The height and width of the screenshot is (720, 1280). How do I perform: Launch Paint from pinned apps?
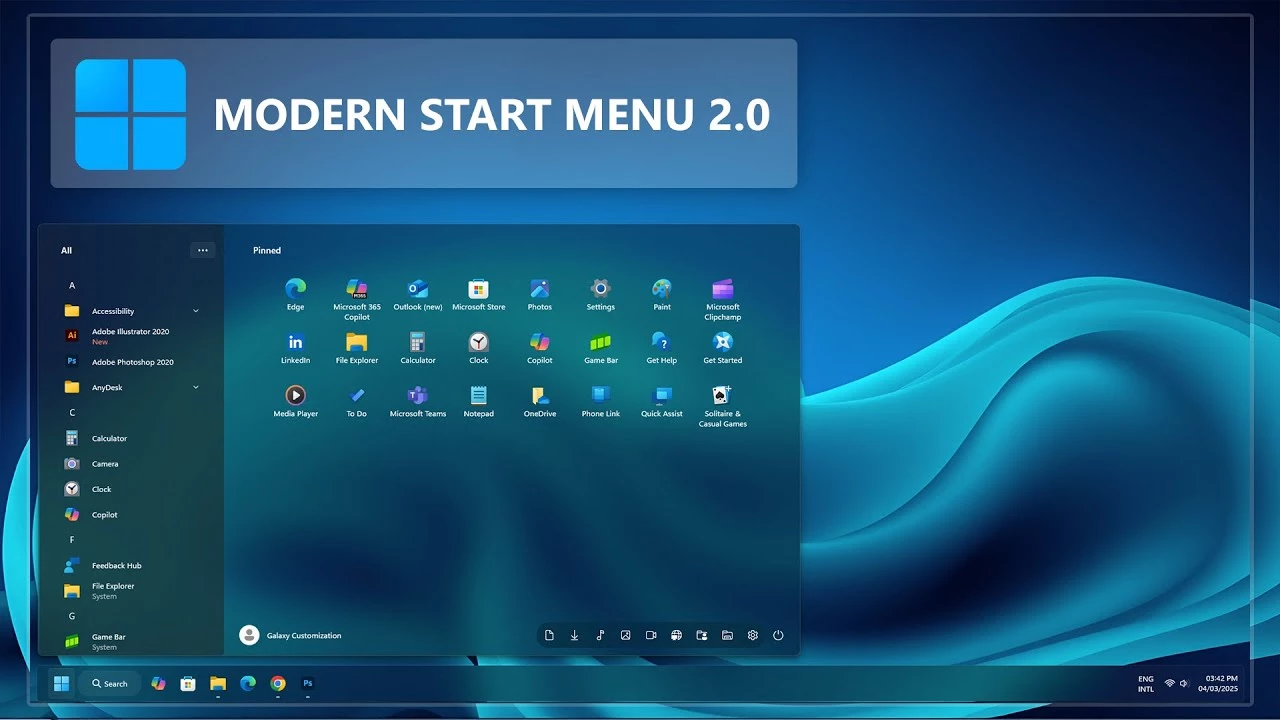pyautogui.click(x=662, y=295)
